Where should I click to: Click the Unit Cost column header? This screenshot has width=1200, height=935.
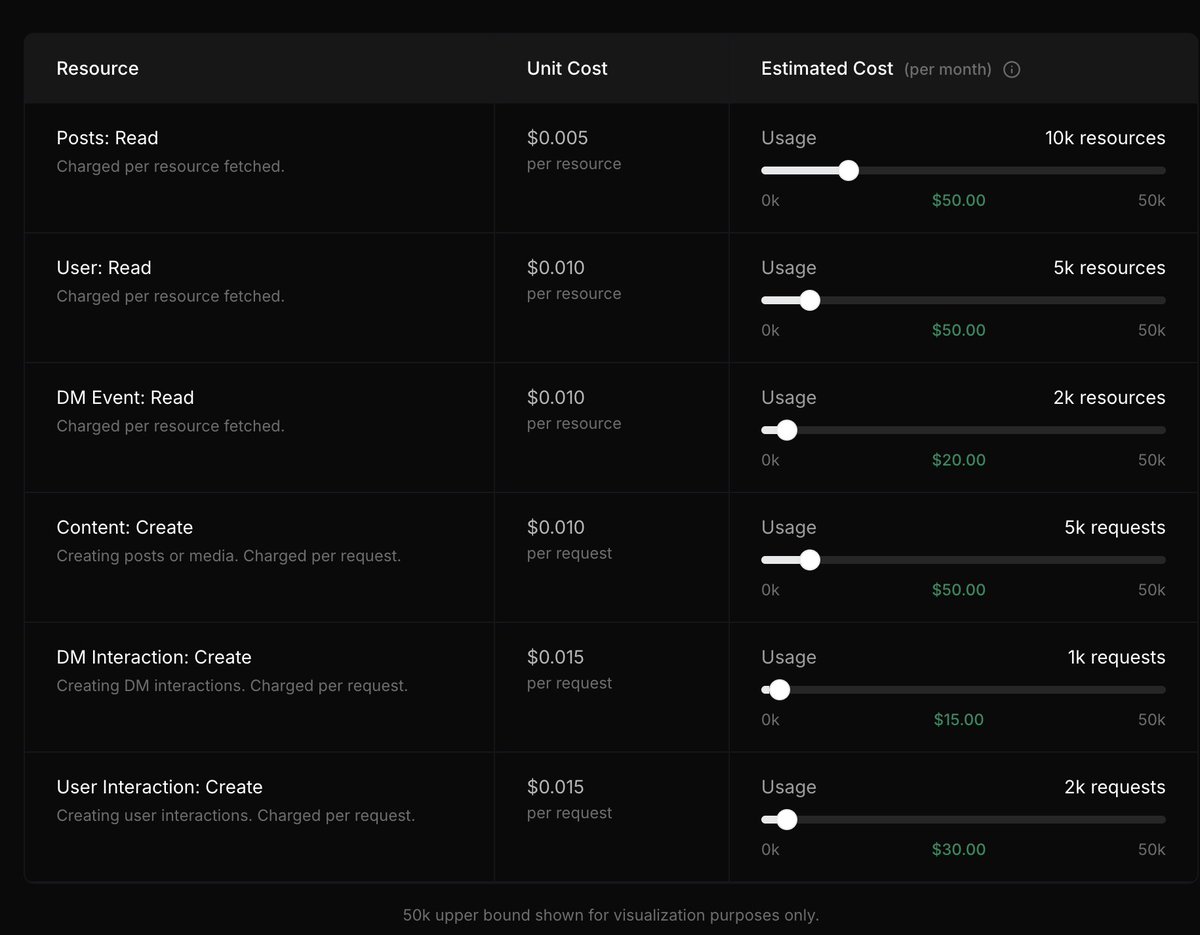567,69
